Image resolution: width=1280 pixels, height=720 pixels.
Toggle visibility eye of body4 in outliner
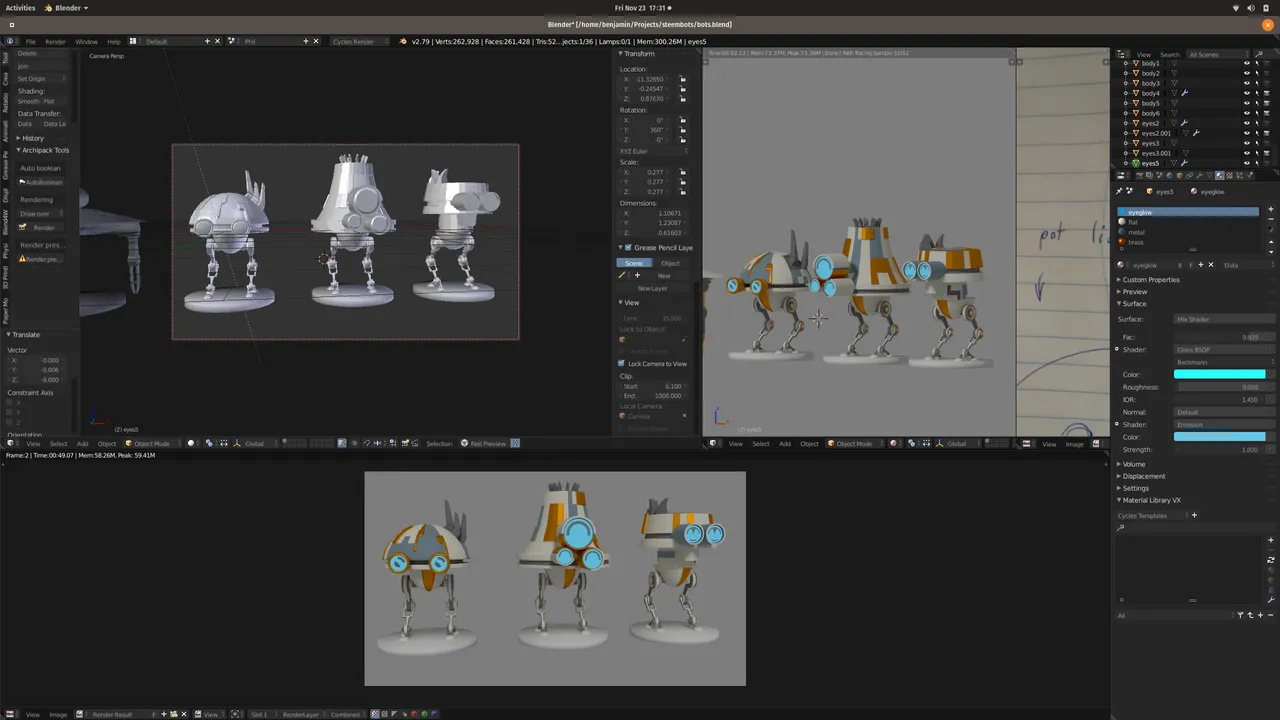pyautogui.click(x=1247, y=93)
